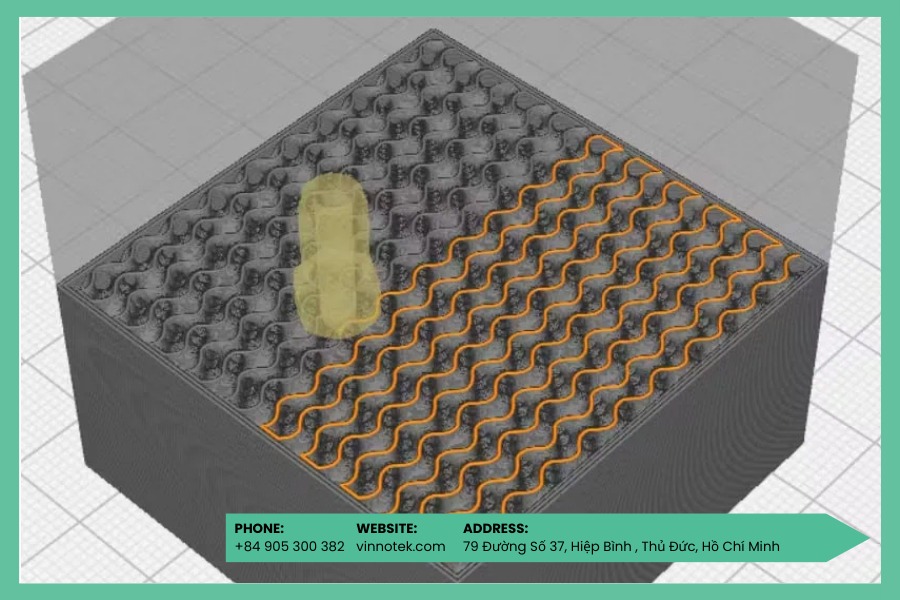The height and width of the screenshot is (600, 900).
Task: Click the ADDRESS: label
Action: coord(495,528)
